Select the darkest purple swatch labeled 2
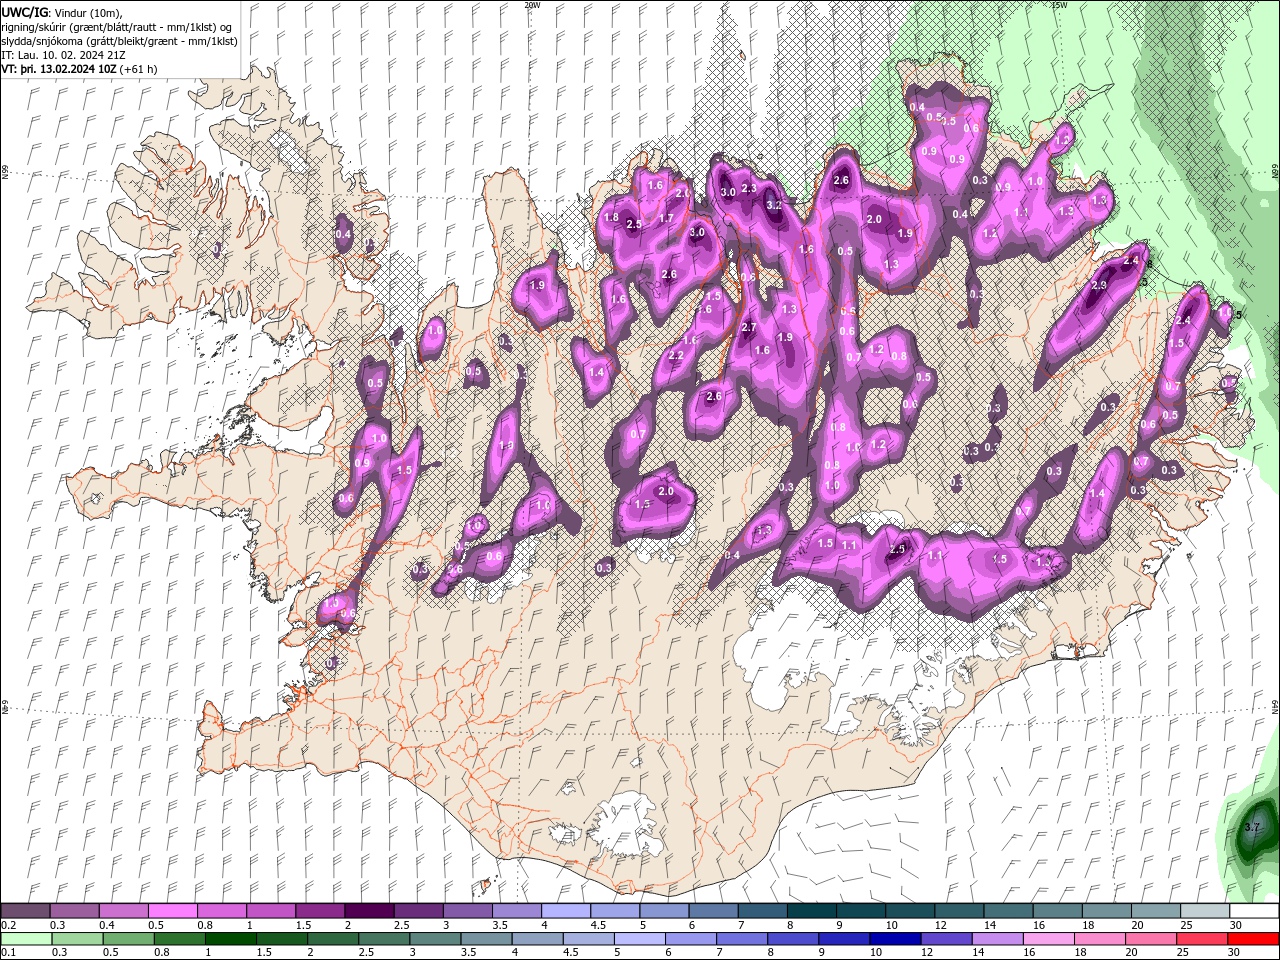The height and width of the screenshot is (960, 1280). tap(369, 911)
